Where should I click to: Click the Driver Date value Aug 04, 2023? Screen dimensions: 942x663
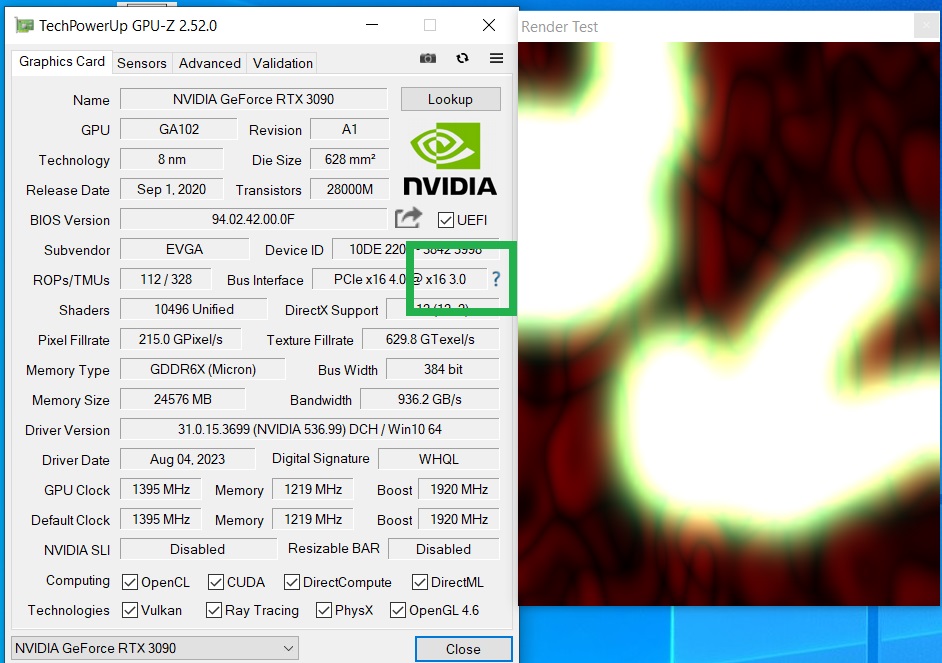pyautogui.click(x=187, y=459)
